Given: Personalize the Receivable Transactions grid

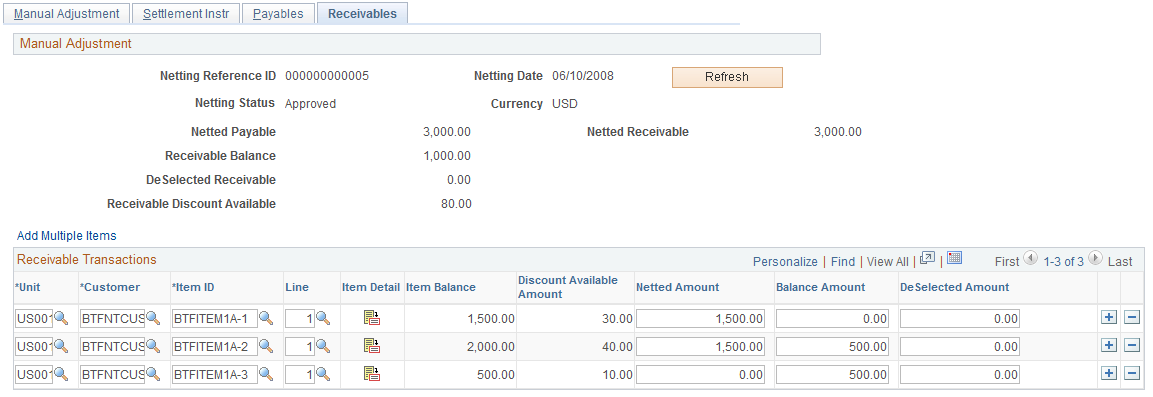Looking at the screenshot, I should 785,262.
